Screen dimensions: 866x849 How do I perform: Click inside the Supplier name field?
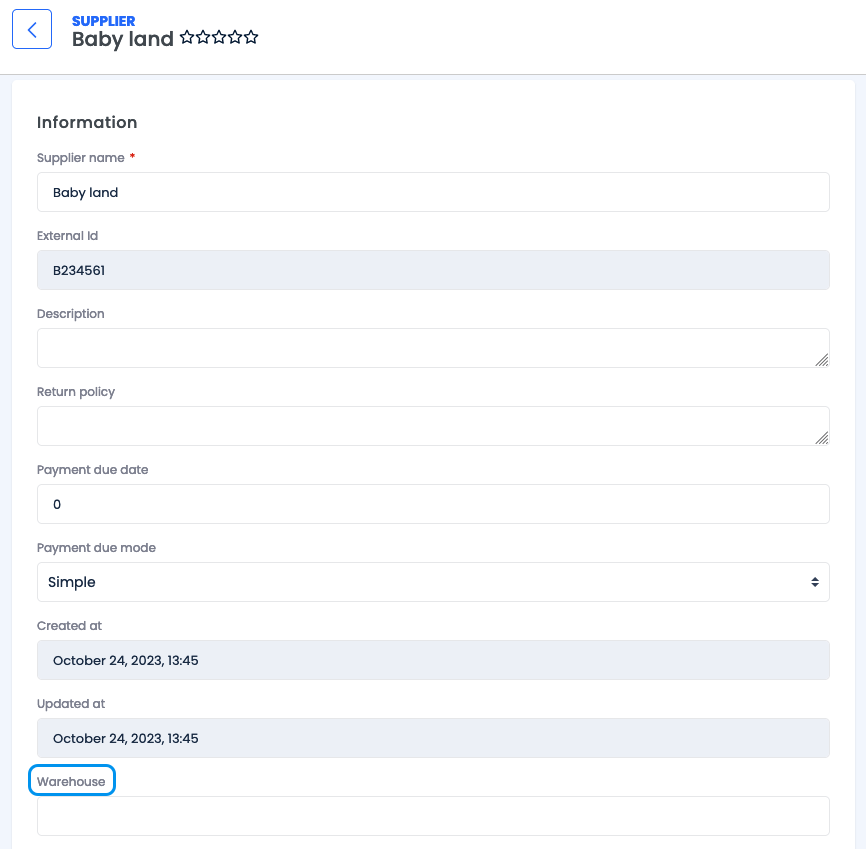[433, 192]
